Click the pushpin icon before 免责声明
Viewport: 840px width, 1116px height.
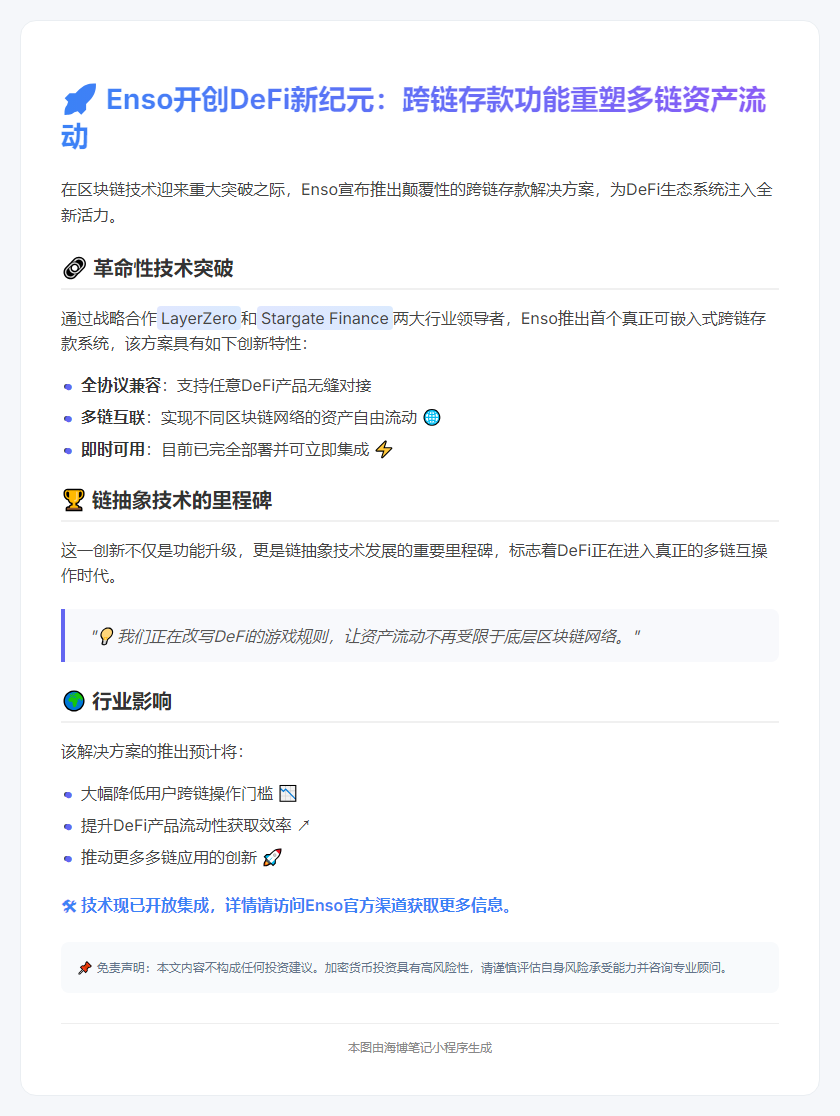85,968
